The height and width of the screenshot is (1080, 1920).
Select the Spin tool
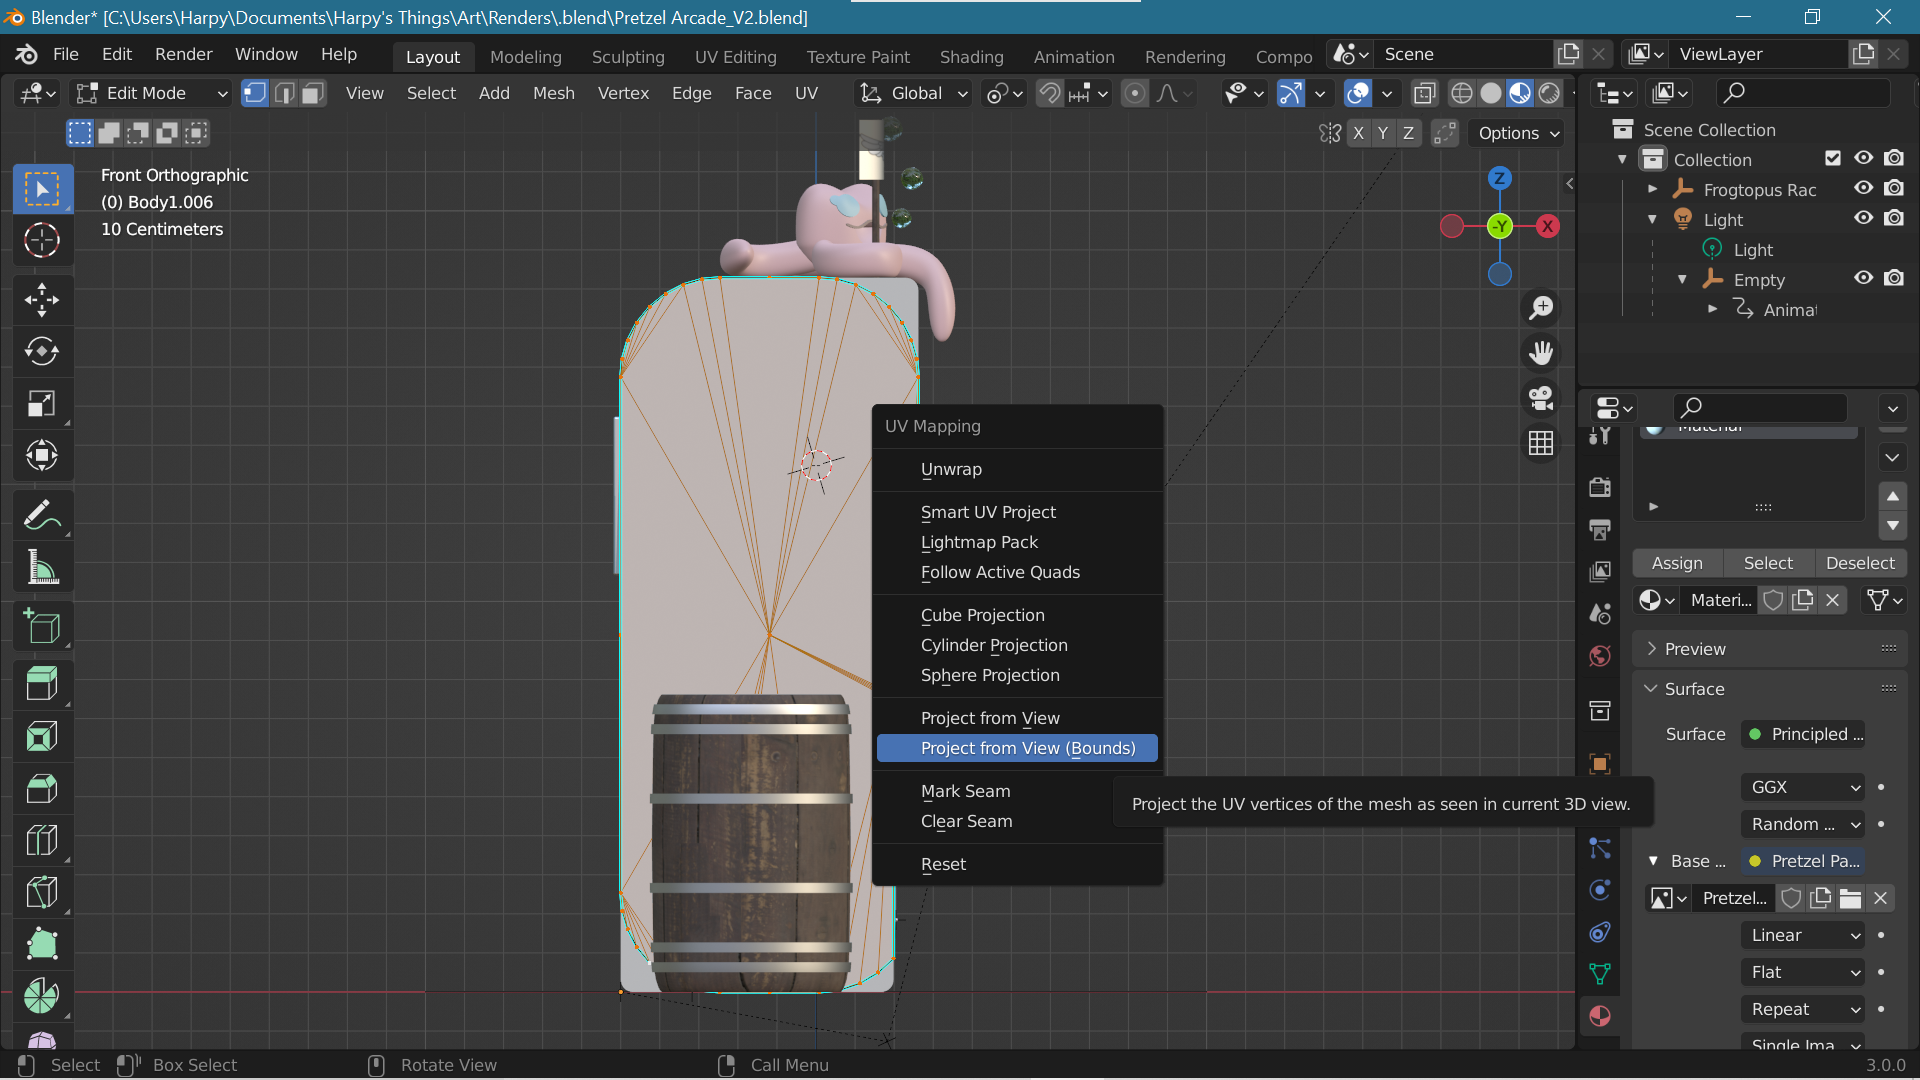click(x=42, y=996)
